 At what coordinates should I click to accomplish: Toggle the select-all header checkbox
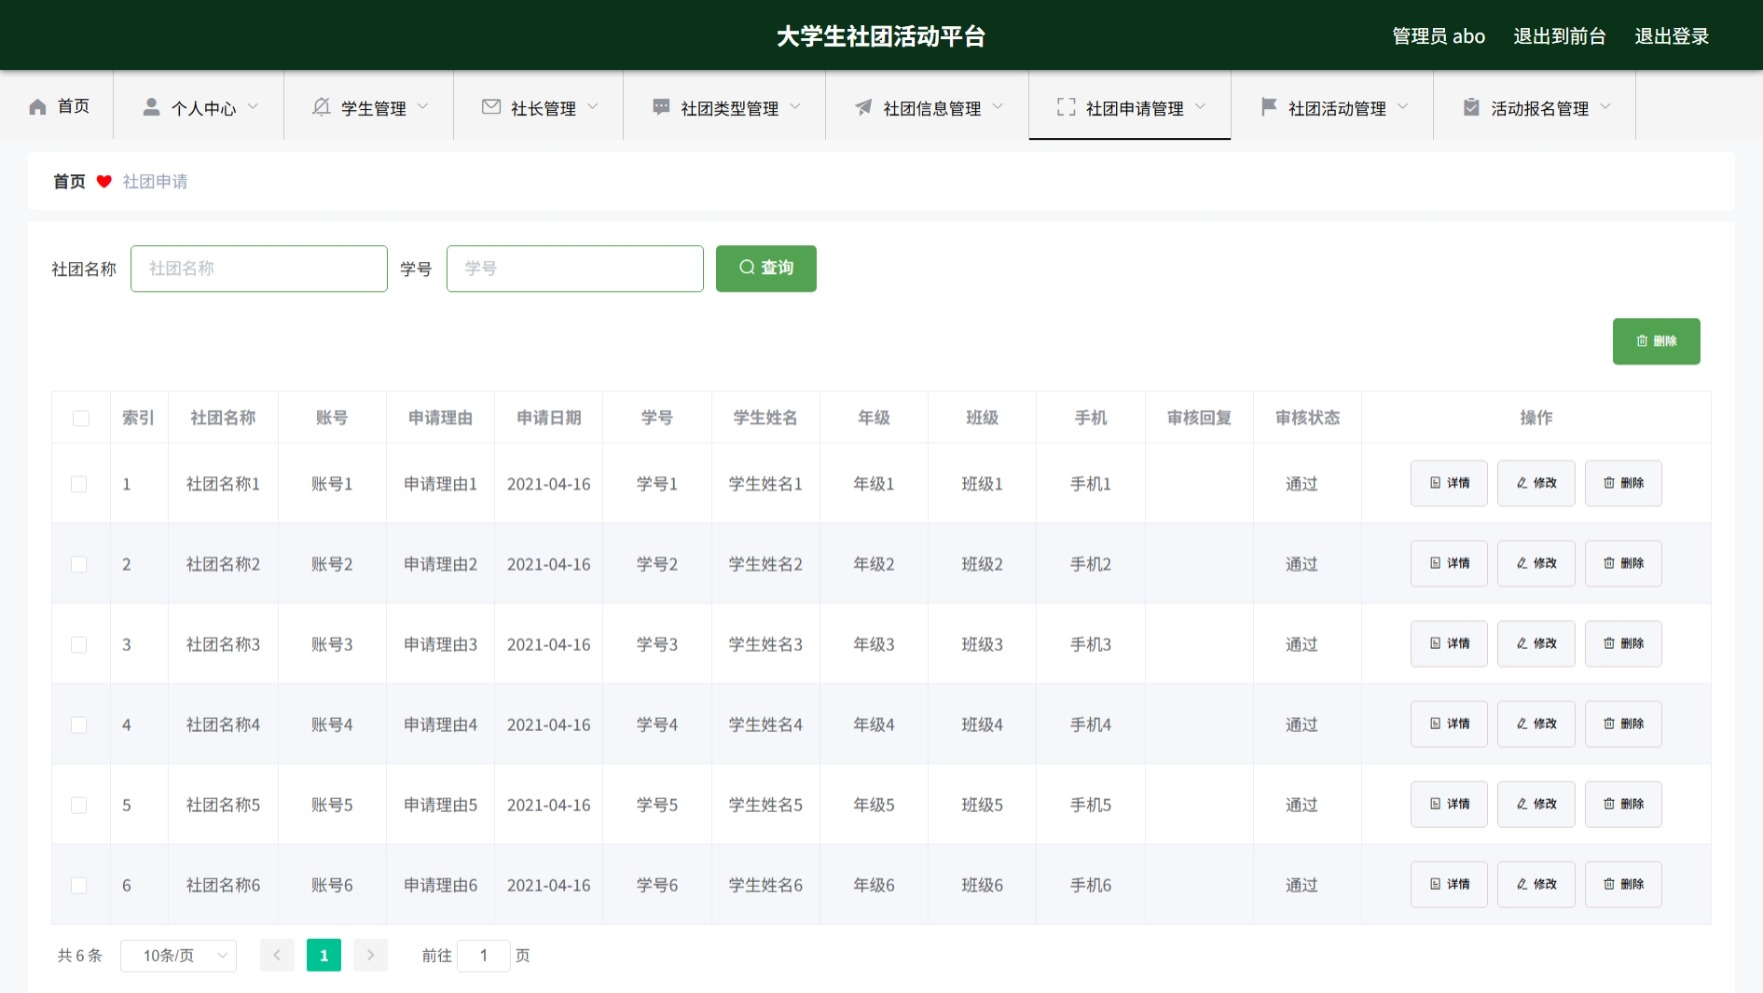81,418
